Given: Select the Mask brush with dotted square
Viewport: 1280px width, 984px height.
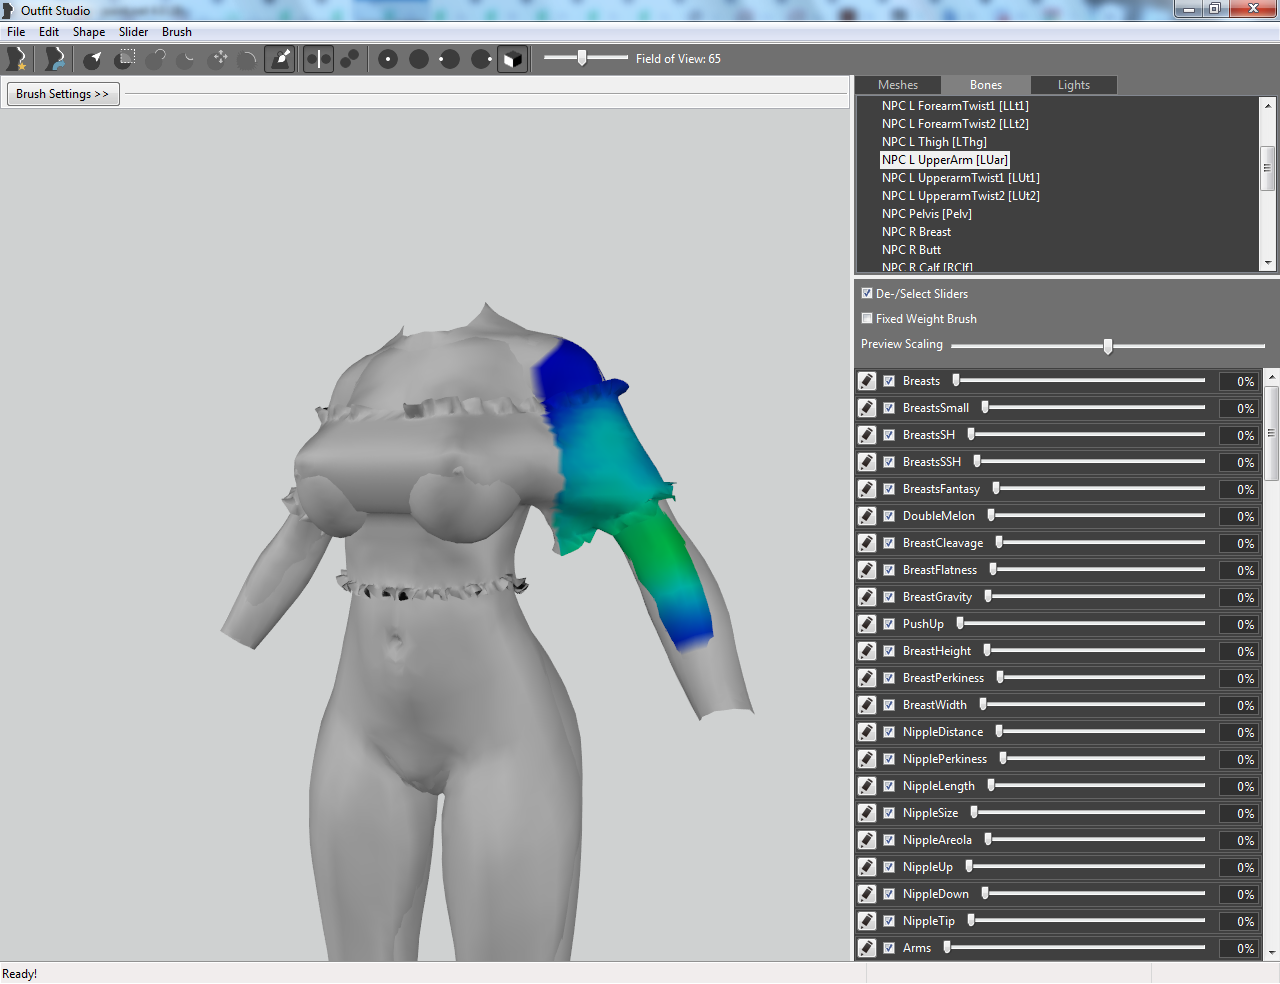Looking at the screenshot, I should (125, 59).
